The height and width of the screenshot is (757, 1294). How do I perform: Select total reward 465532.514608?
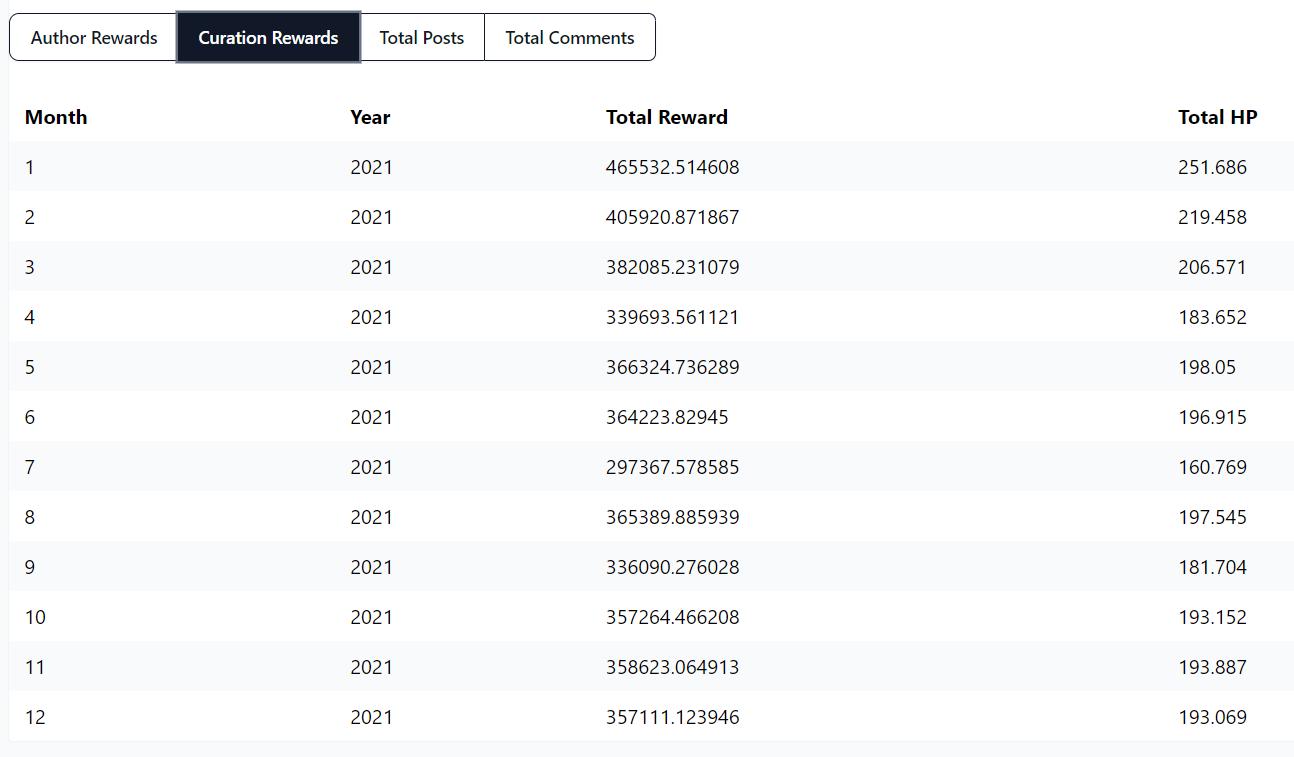pyautogui.click(x=673, y=167)
